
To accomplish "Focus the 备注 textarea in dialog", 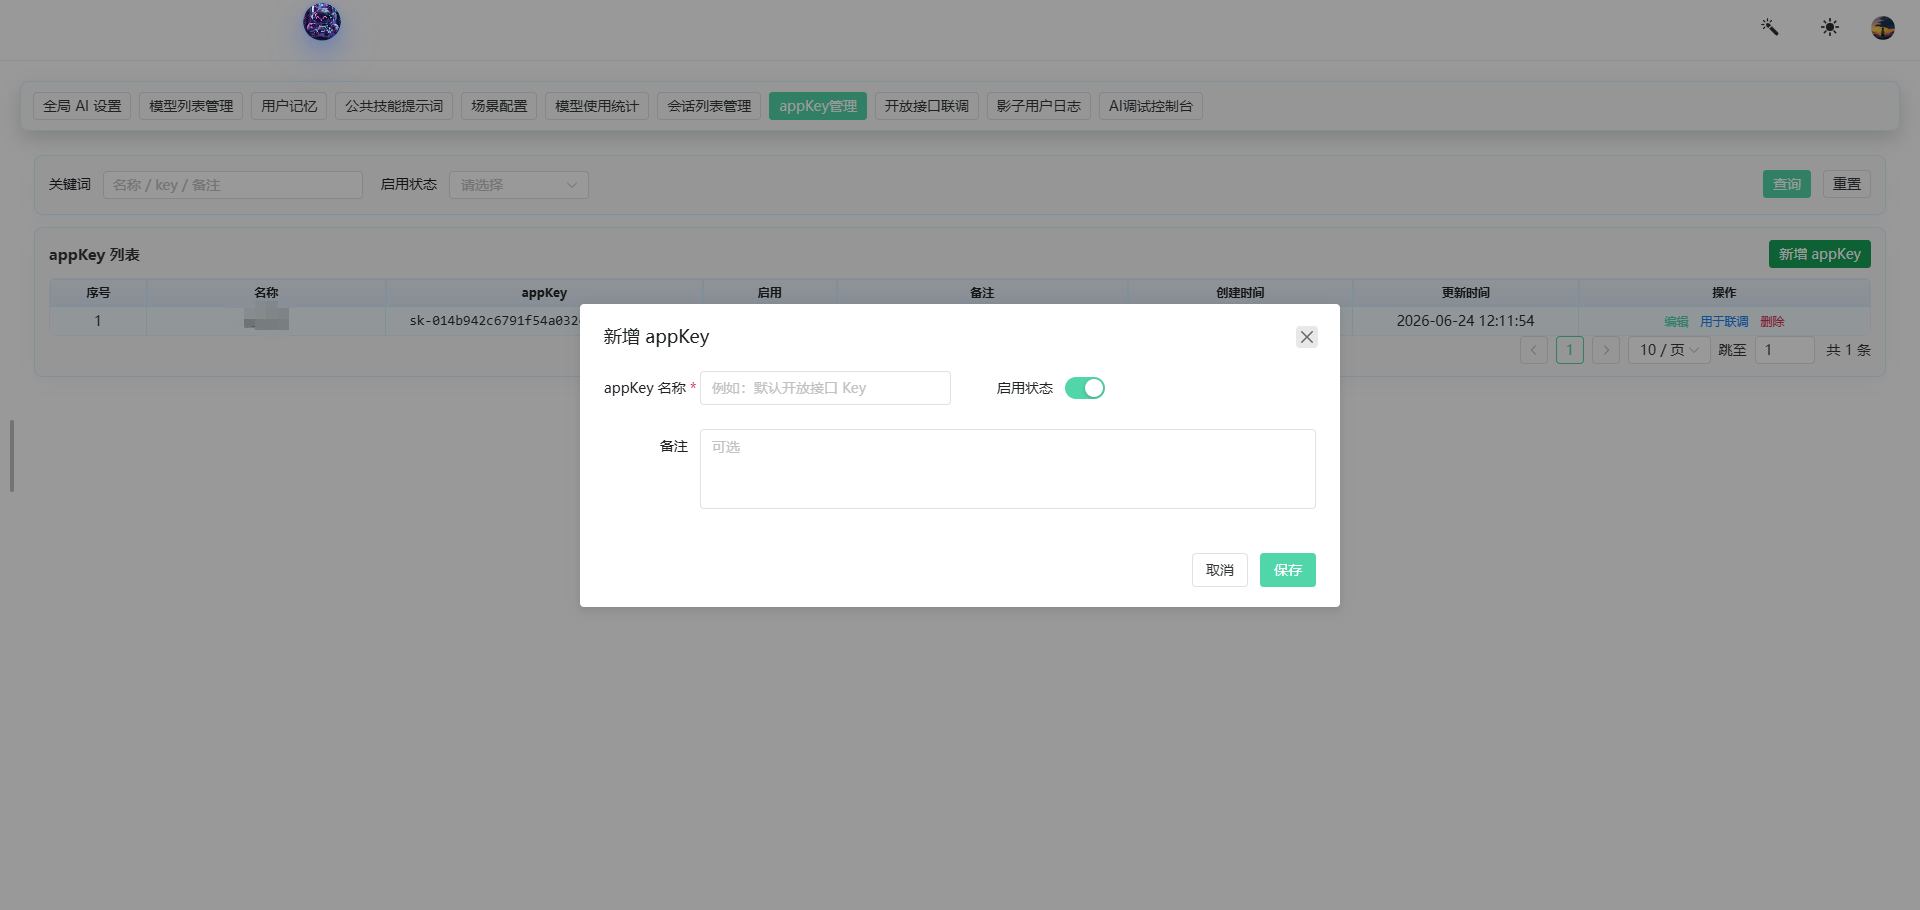I will [x=1008, y=469].
